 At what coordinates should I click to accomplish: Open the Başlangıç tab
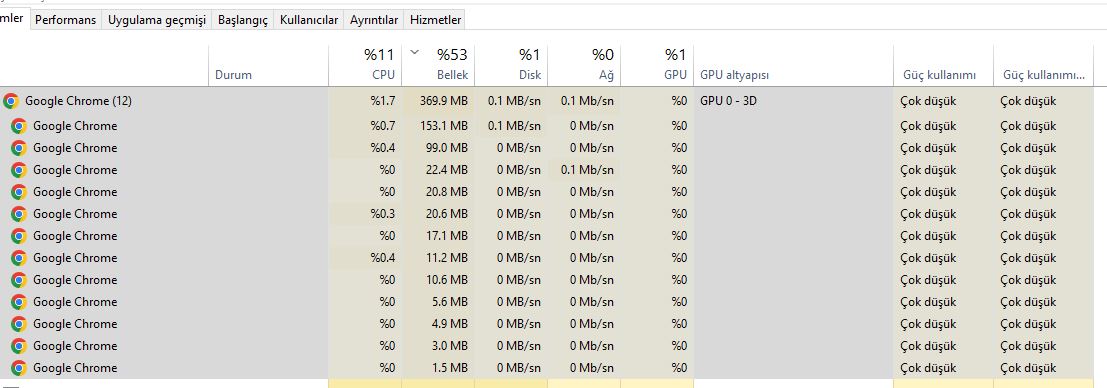click(243, 20)
